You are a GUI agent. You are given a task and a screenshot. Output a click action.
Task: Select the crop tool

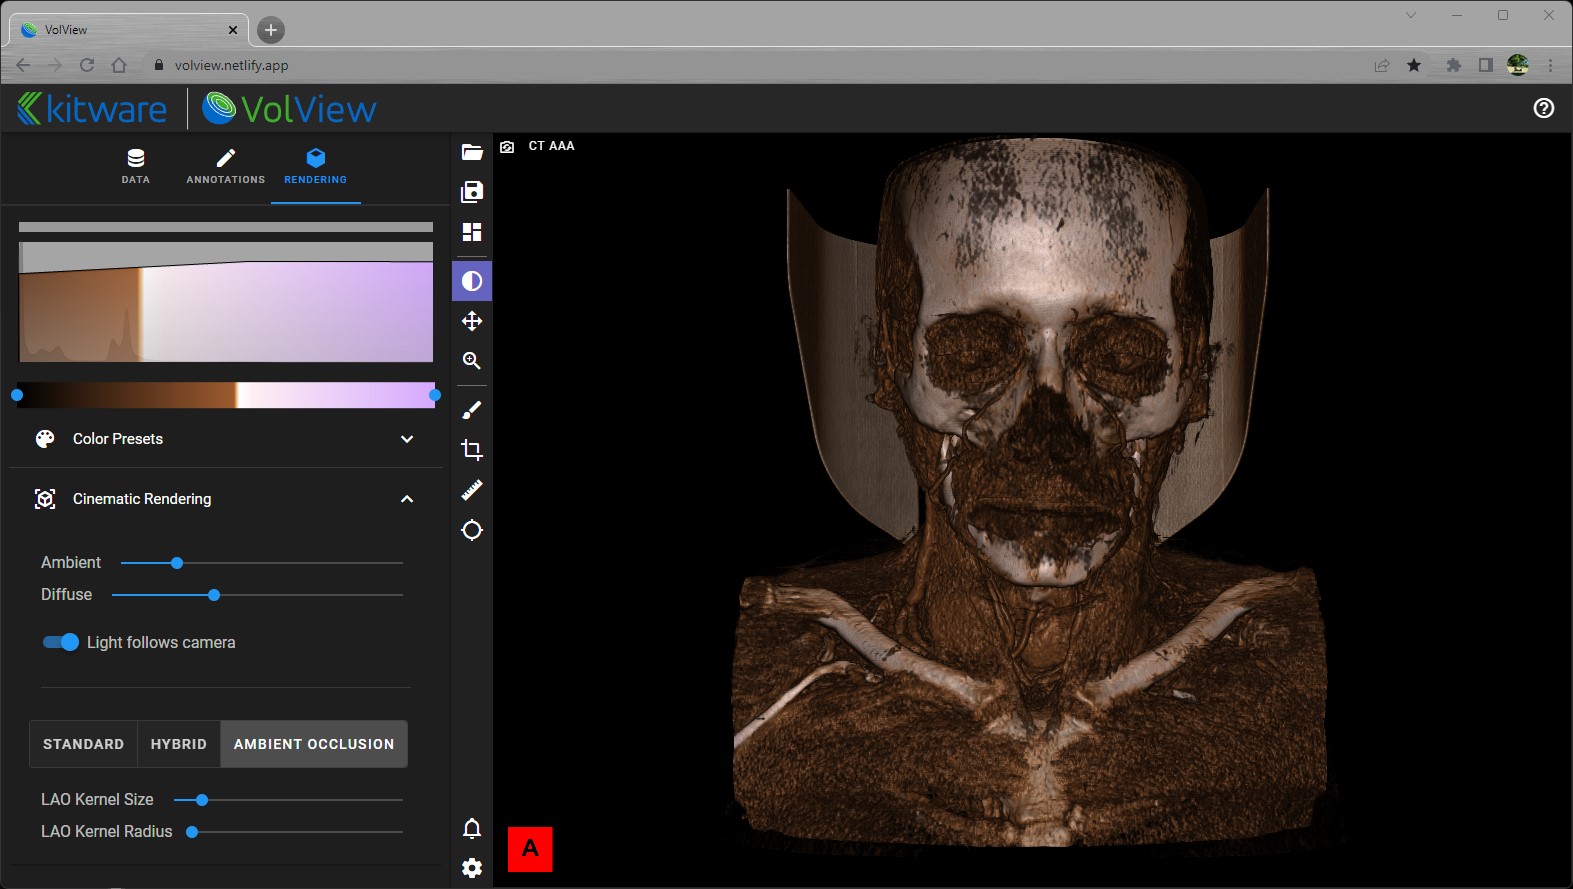coord(472,450)
